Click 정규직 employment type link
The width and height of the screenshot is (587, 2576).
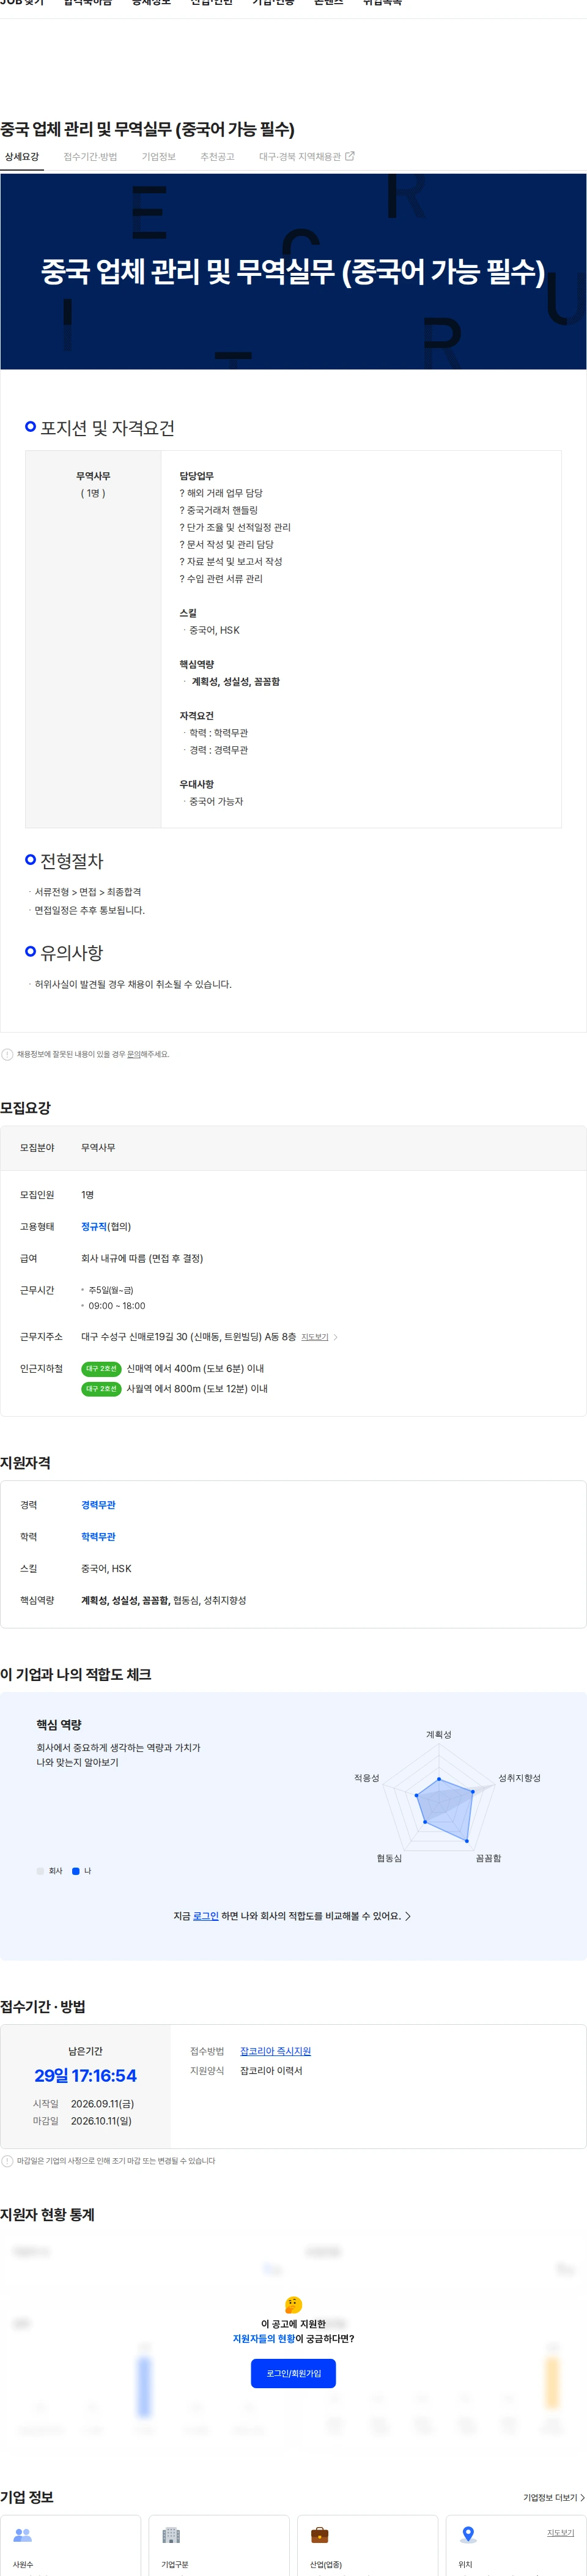coord(94,1226)
